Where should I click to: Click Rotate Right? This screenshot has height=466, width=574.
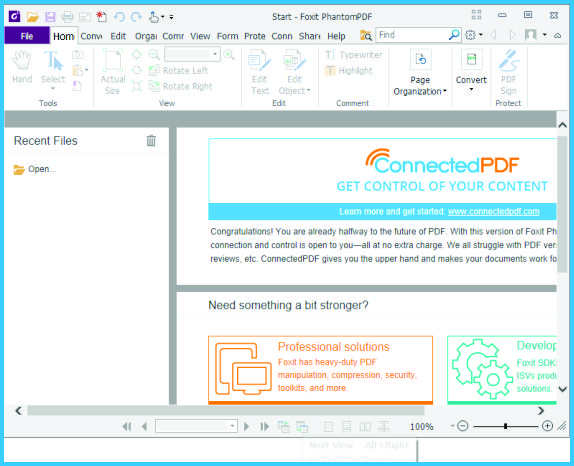tap(181, 86)
